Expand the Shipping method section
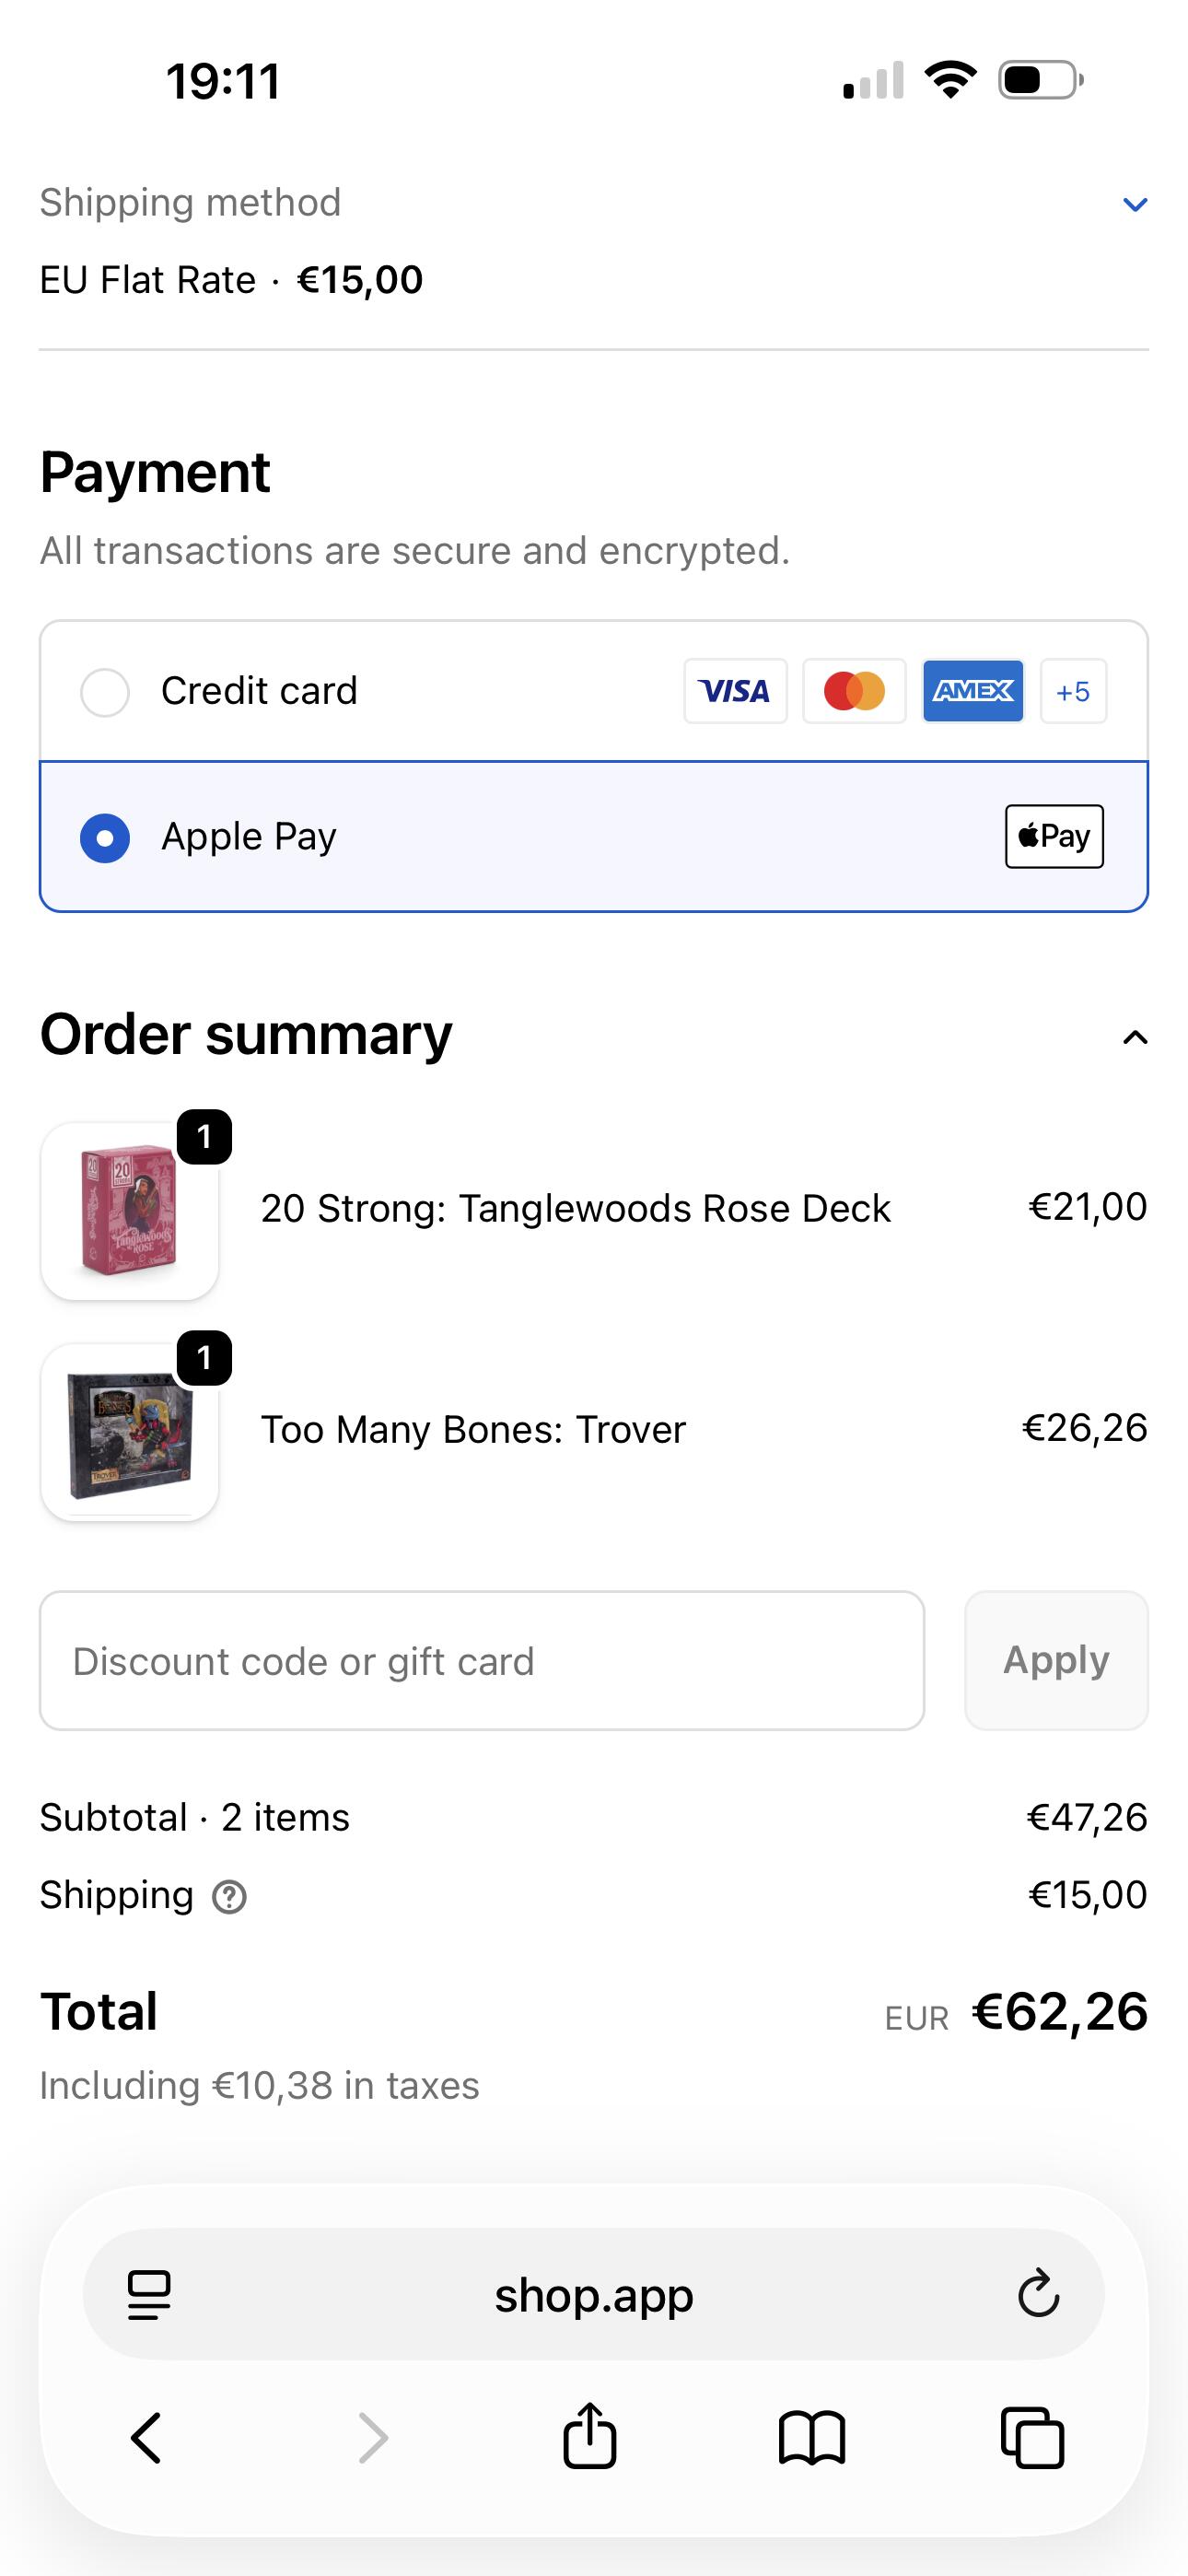Viewport: 1188px width, 2576px height. tap(1134, 205)
